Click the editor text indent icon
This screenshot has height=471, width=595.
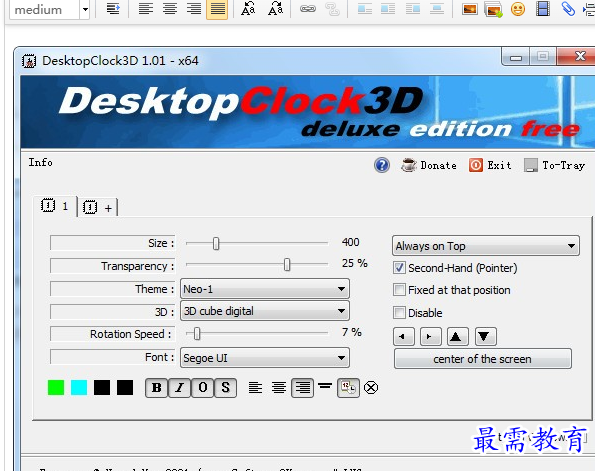[113, 8]
